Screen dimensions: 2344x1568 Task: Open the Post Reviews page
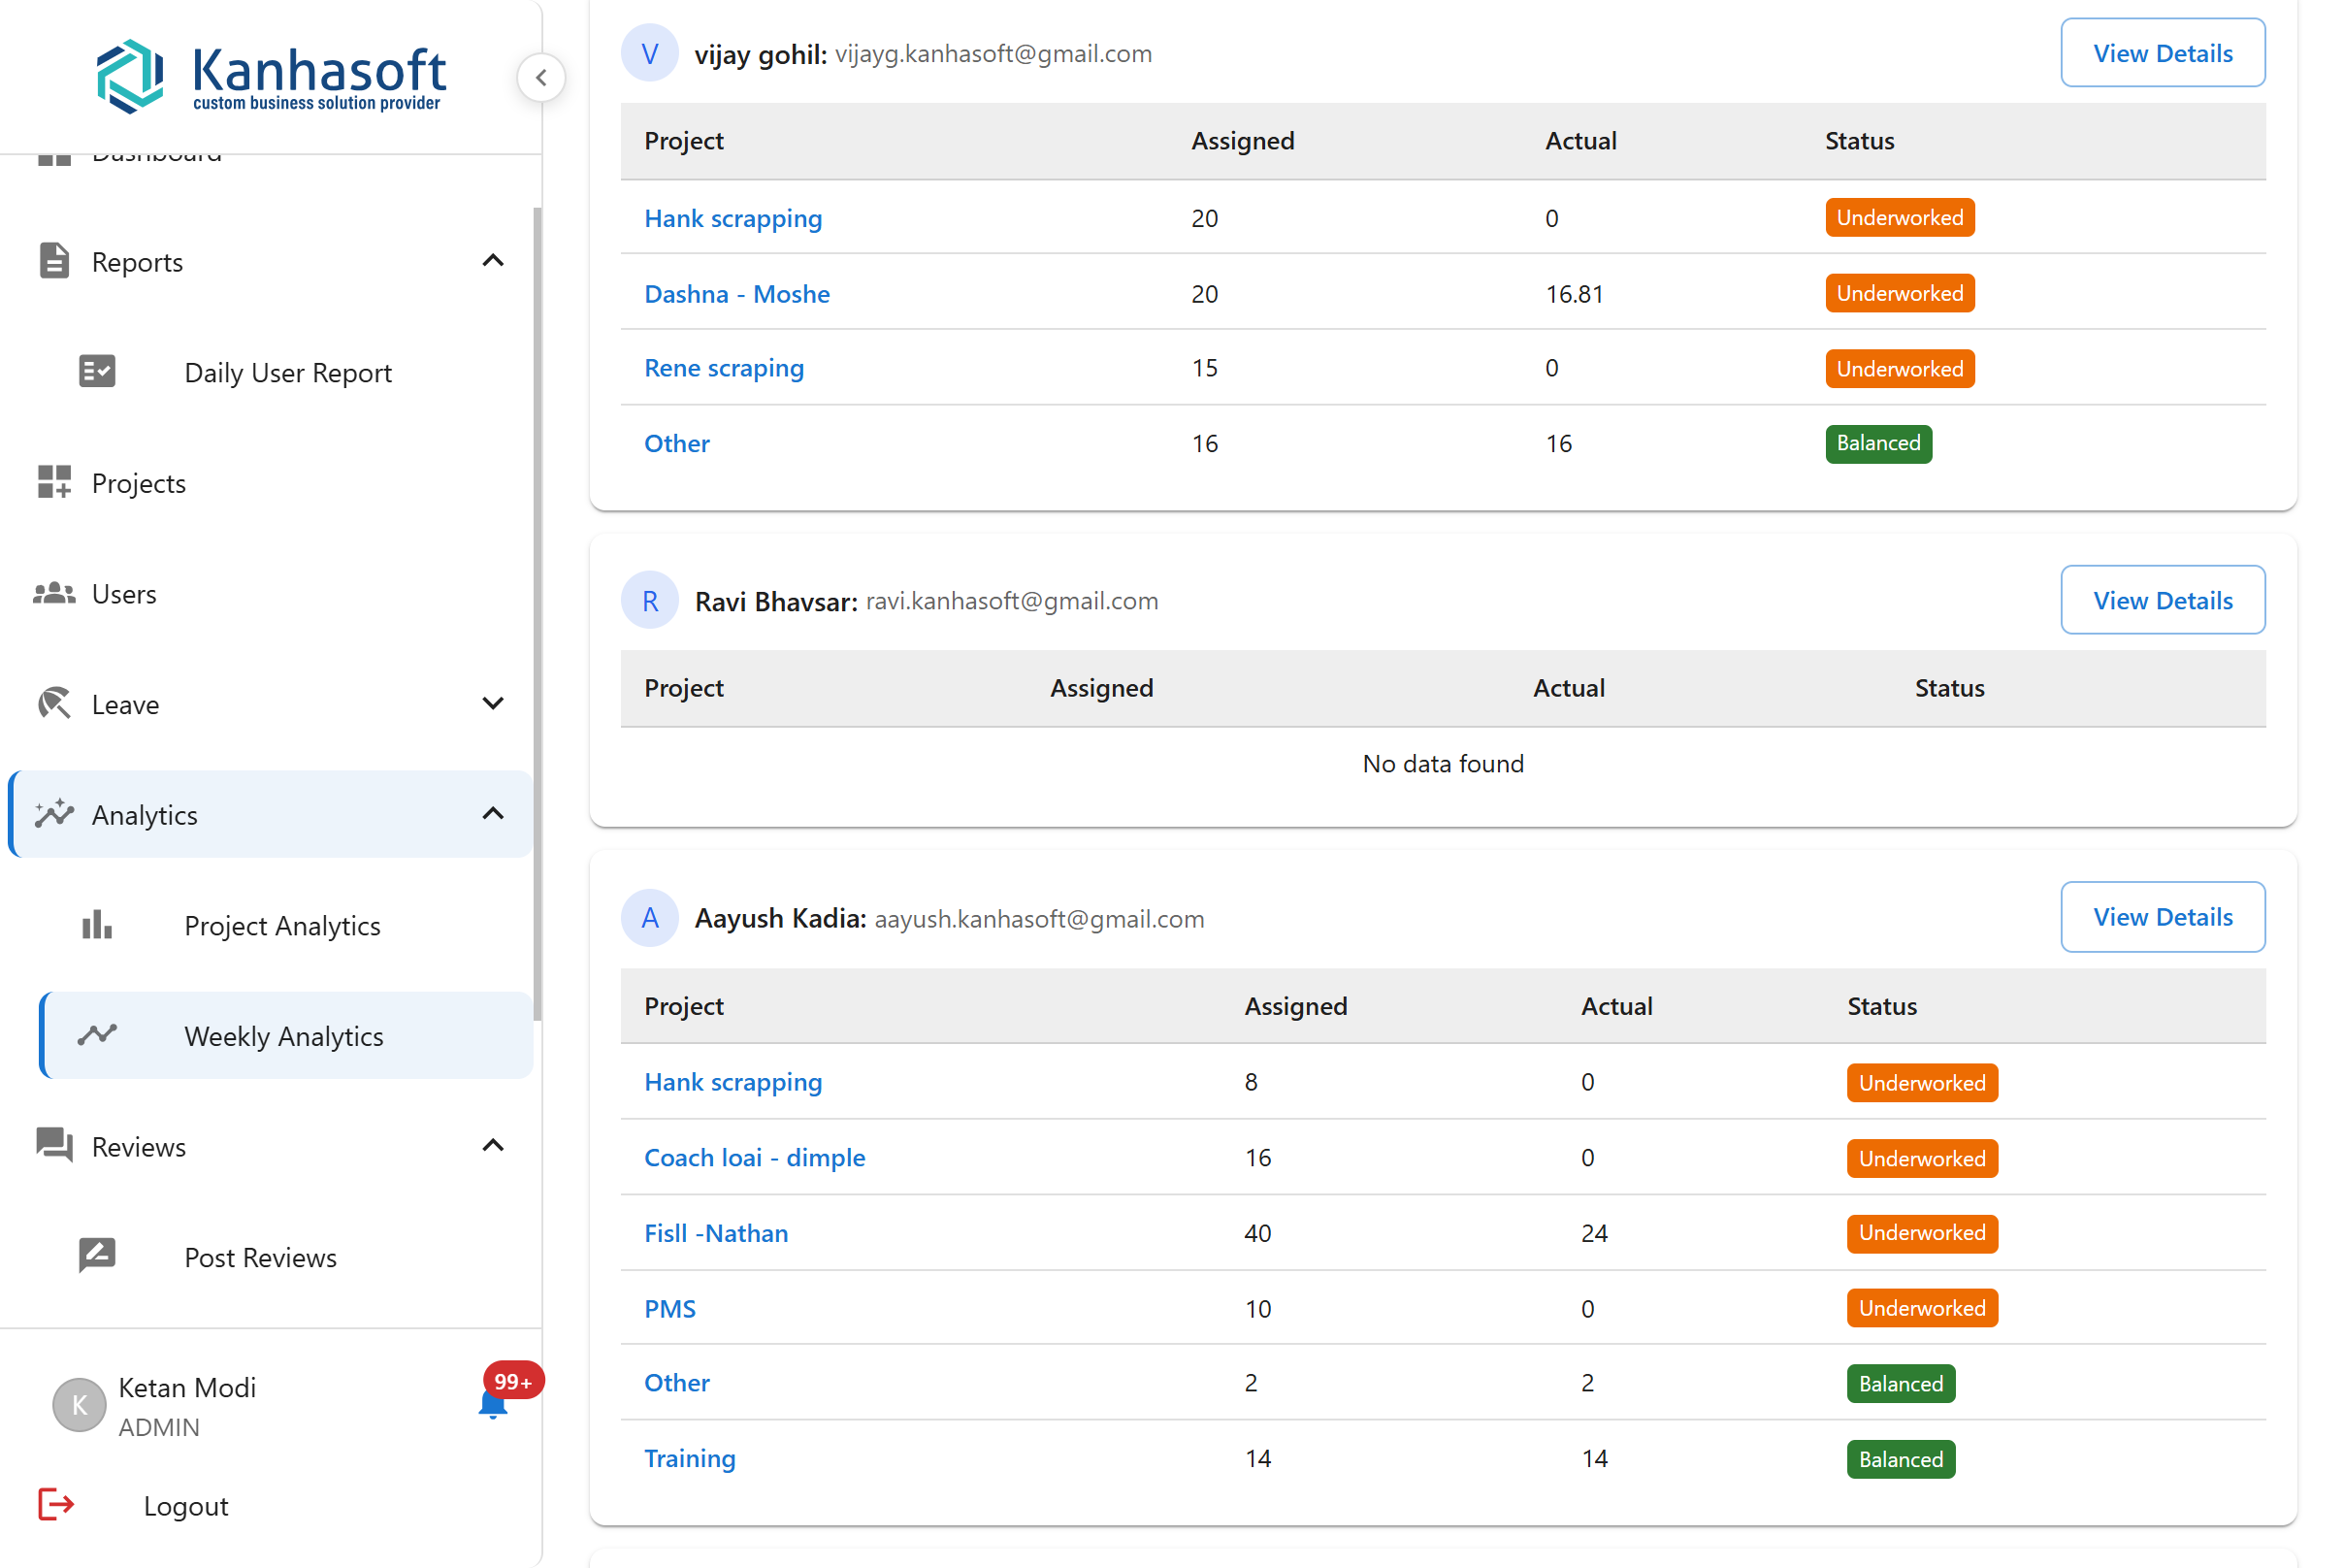click(285, 1256)
